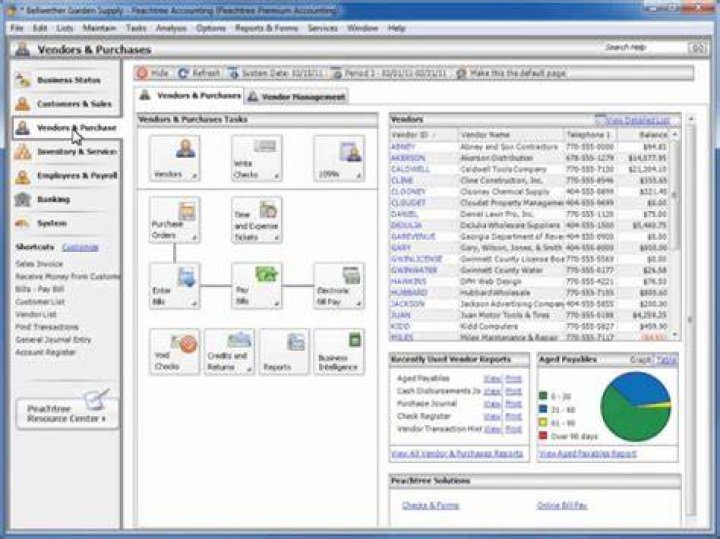Open the Vendors task icon
This screenshot has width=720, height=539.
click(174, 158)
